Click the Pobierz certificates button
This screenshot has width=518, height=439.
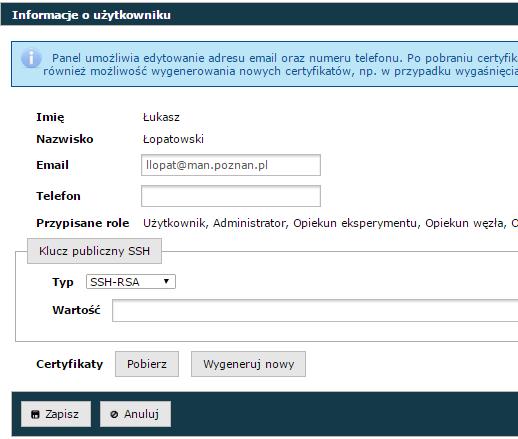point(147,364)
